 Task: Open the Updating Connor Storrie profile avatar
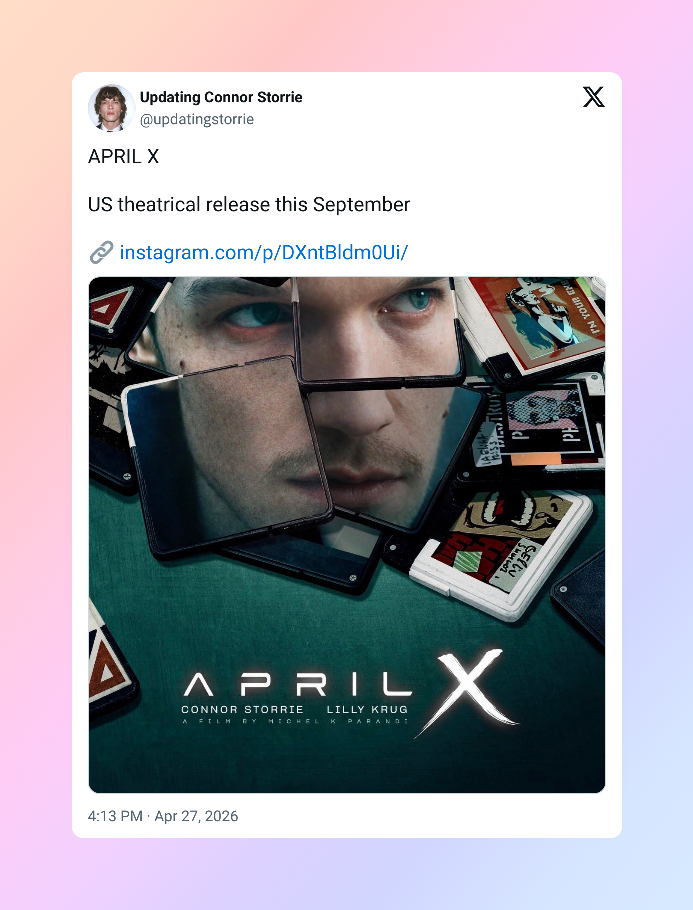111,108
